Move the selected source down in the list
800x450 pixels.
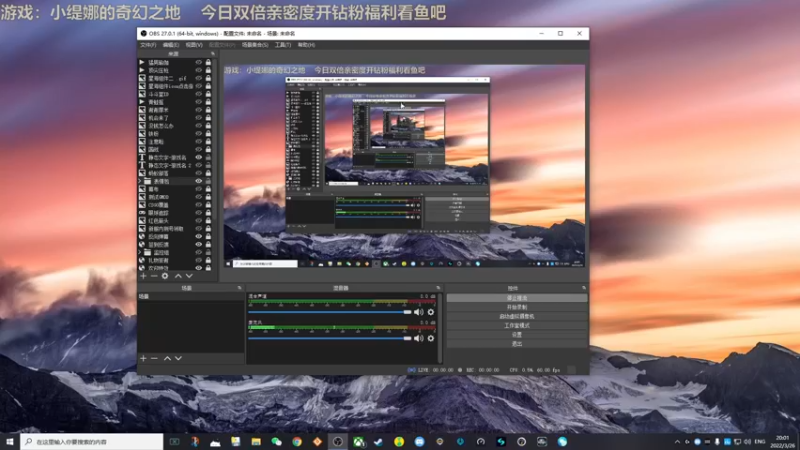click(189, 276)
